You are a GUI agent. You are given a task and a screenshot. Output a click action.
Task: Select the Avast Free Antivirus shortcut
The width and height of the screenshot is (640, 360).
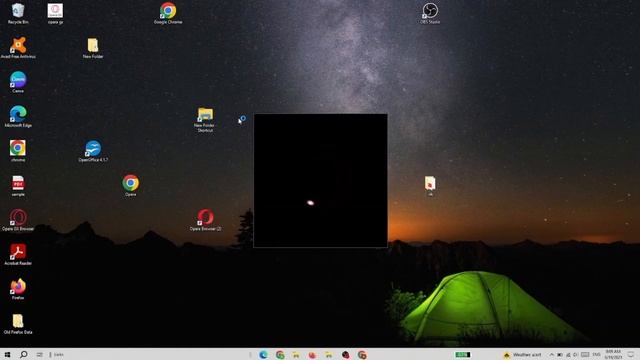pos(18,48)
